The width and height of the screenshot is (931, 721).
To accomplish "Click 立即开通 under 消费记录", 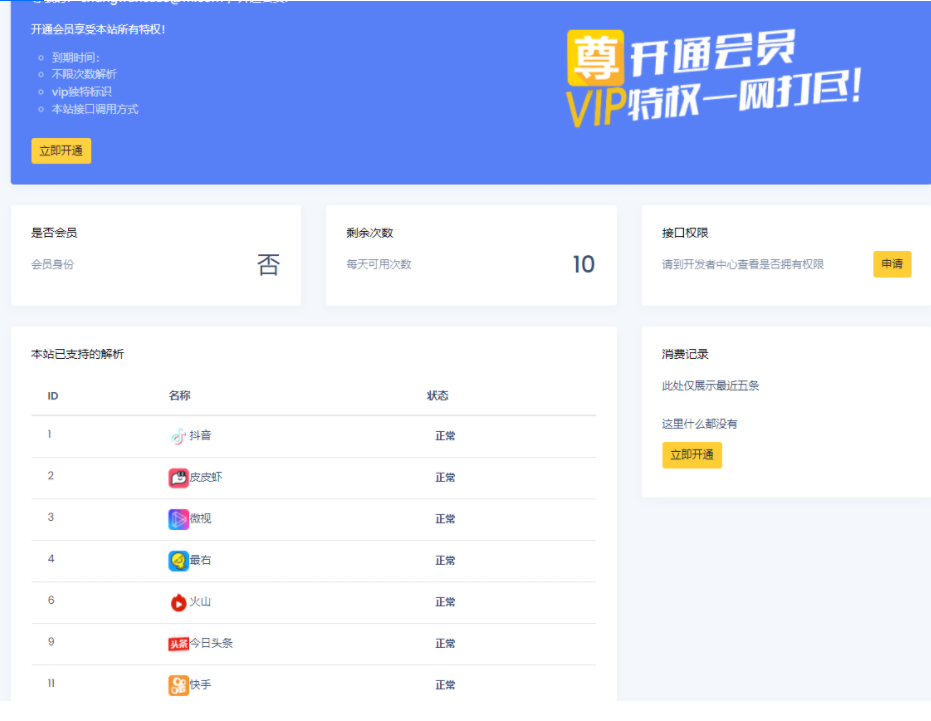I will click(x=691, y=455).
